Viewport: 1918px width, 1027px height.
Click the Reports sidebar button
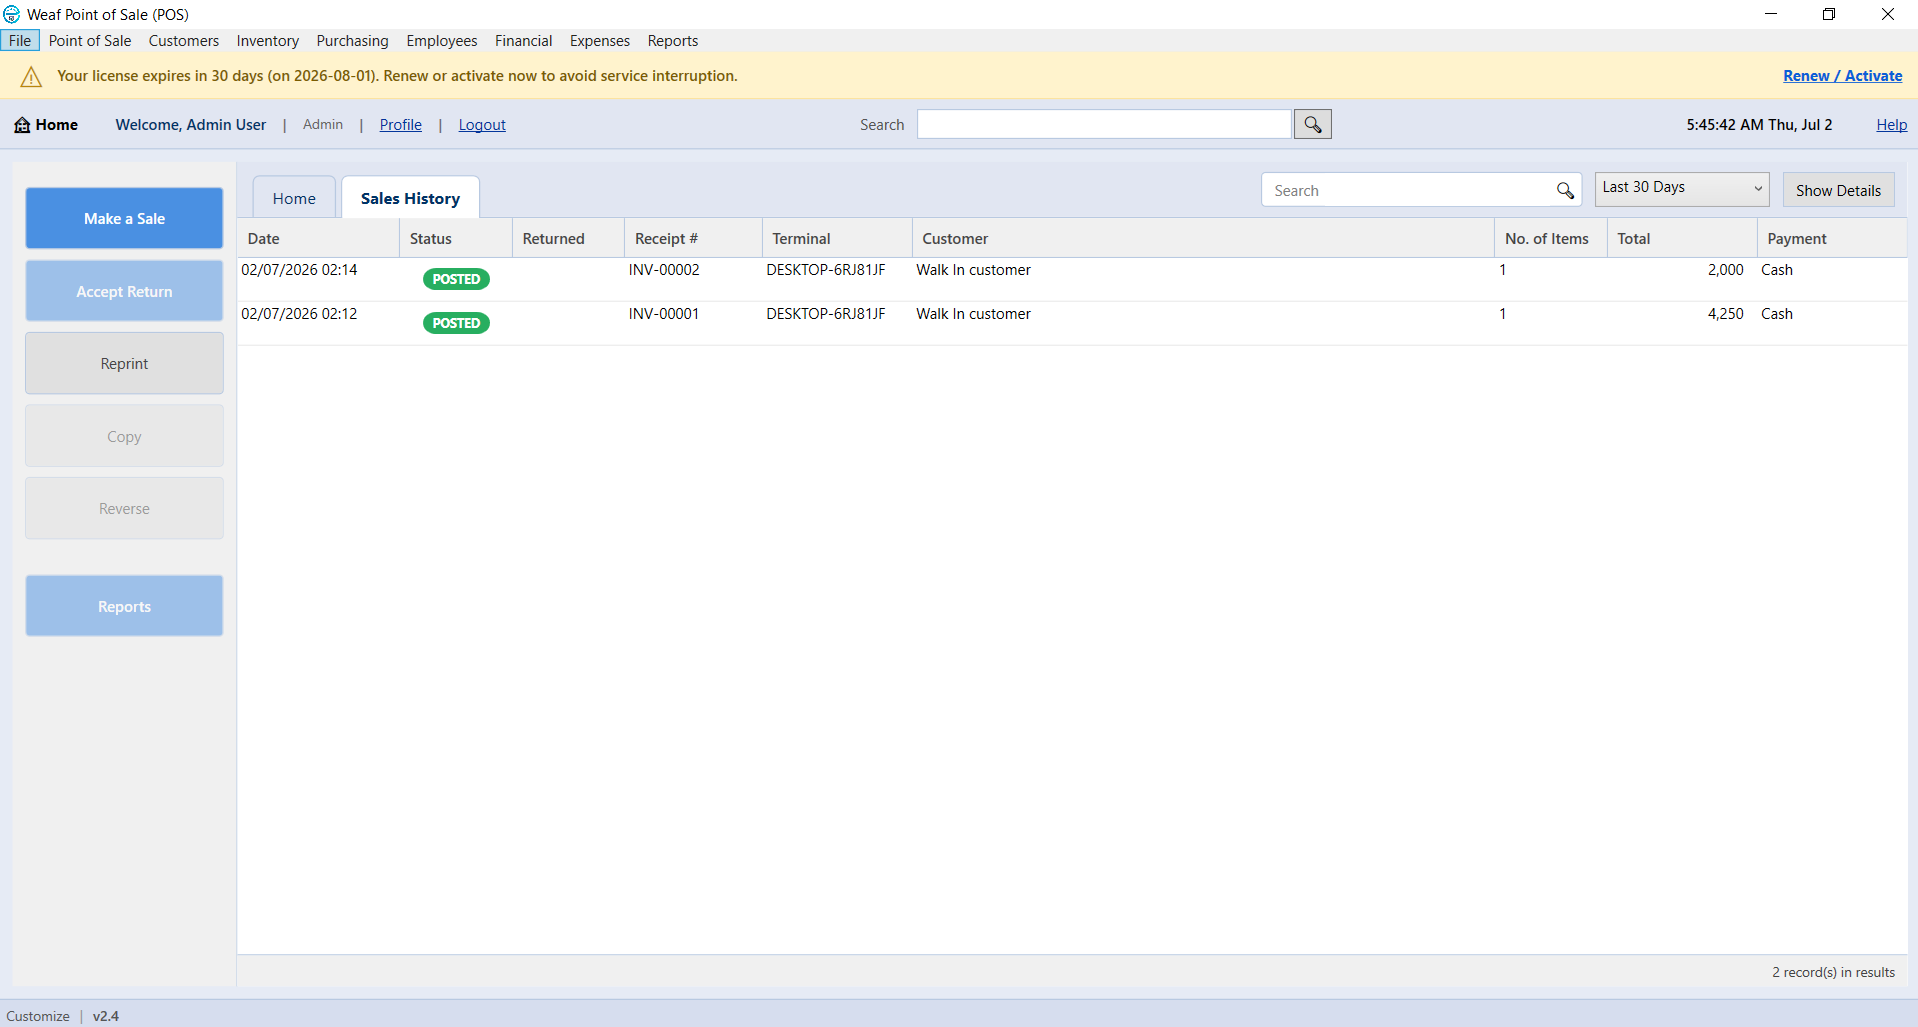(x=124, y=606)
